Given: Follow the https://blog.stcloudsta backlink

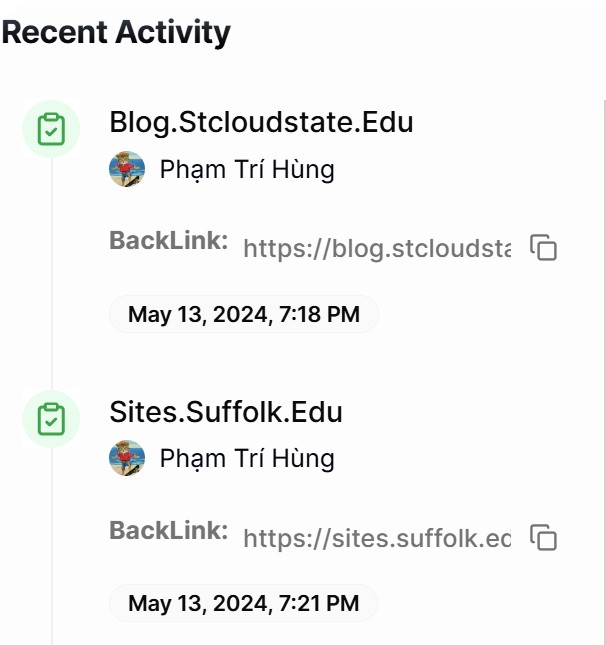Looking at the screenshot, I should click(x=377, y=248).
